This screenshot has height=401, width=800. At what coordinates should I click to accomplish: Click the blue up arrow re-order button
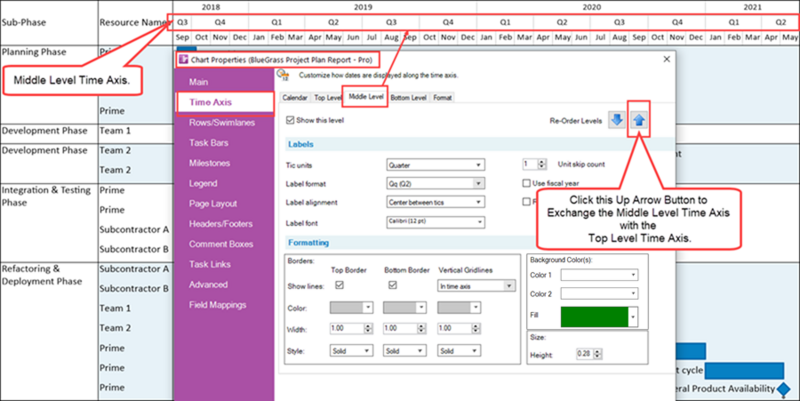coord(639,120)
